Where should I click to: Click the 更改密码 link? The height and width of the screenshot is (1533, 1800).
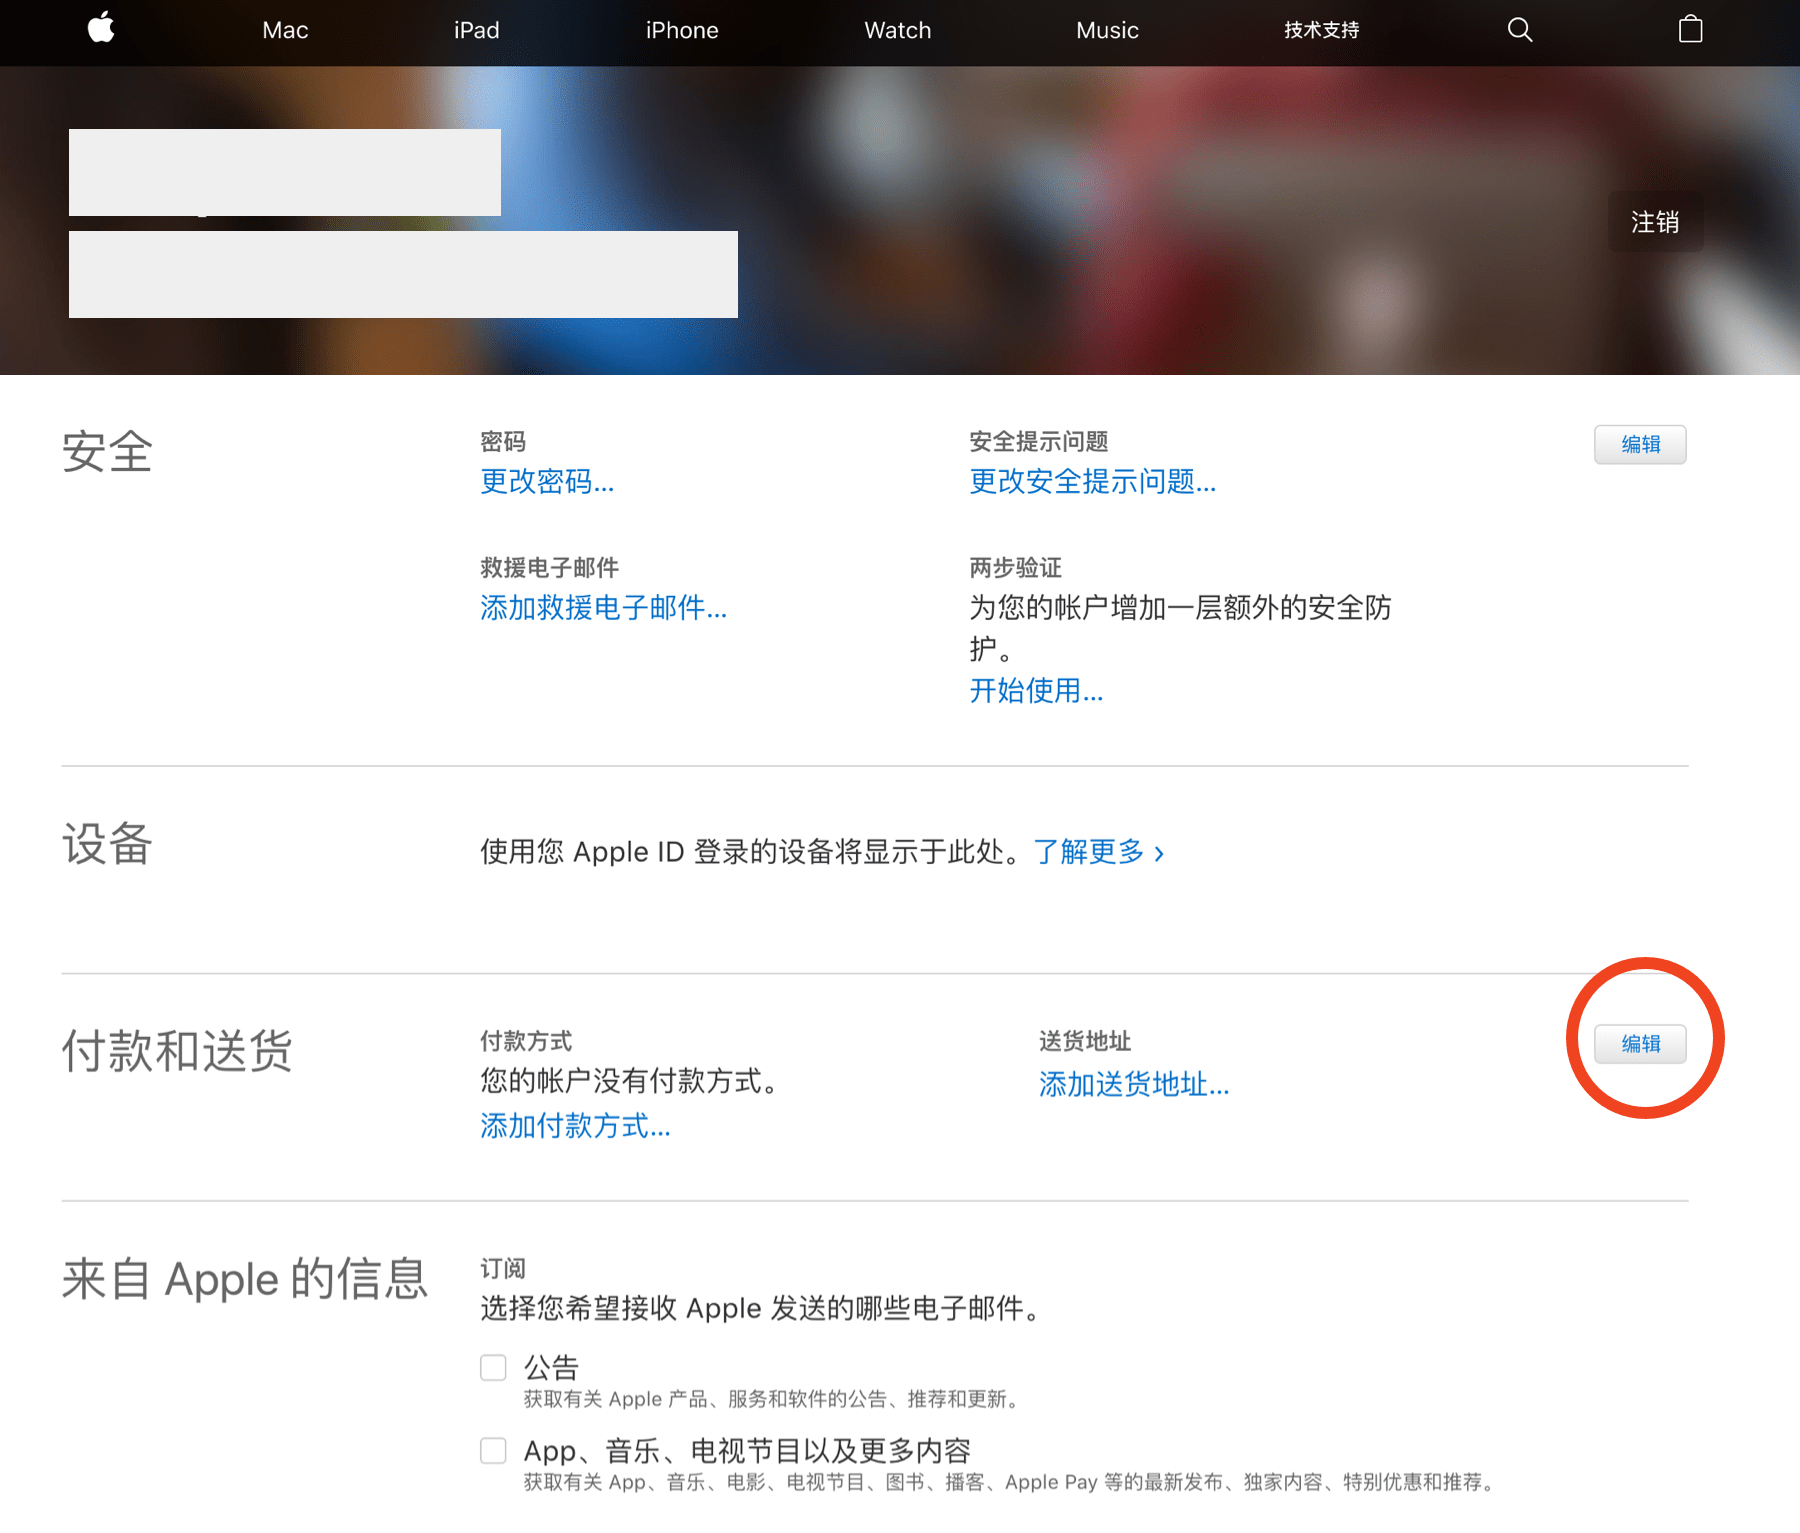pyautogui.click(x=547, y=482)
